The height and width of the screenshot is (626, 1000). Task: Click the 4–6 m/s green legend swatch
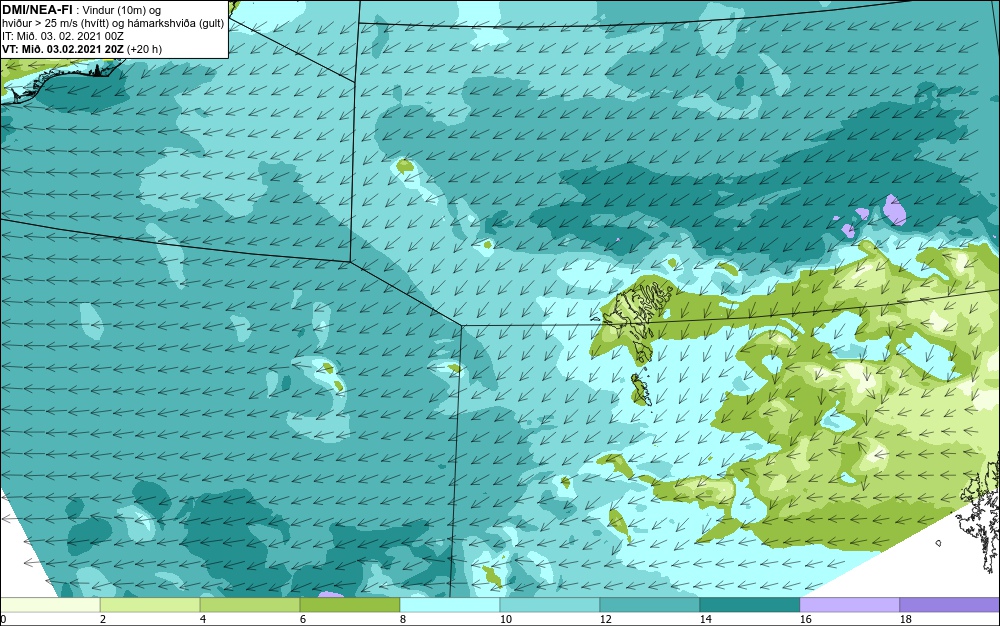click(x=250, y=604)
